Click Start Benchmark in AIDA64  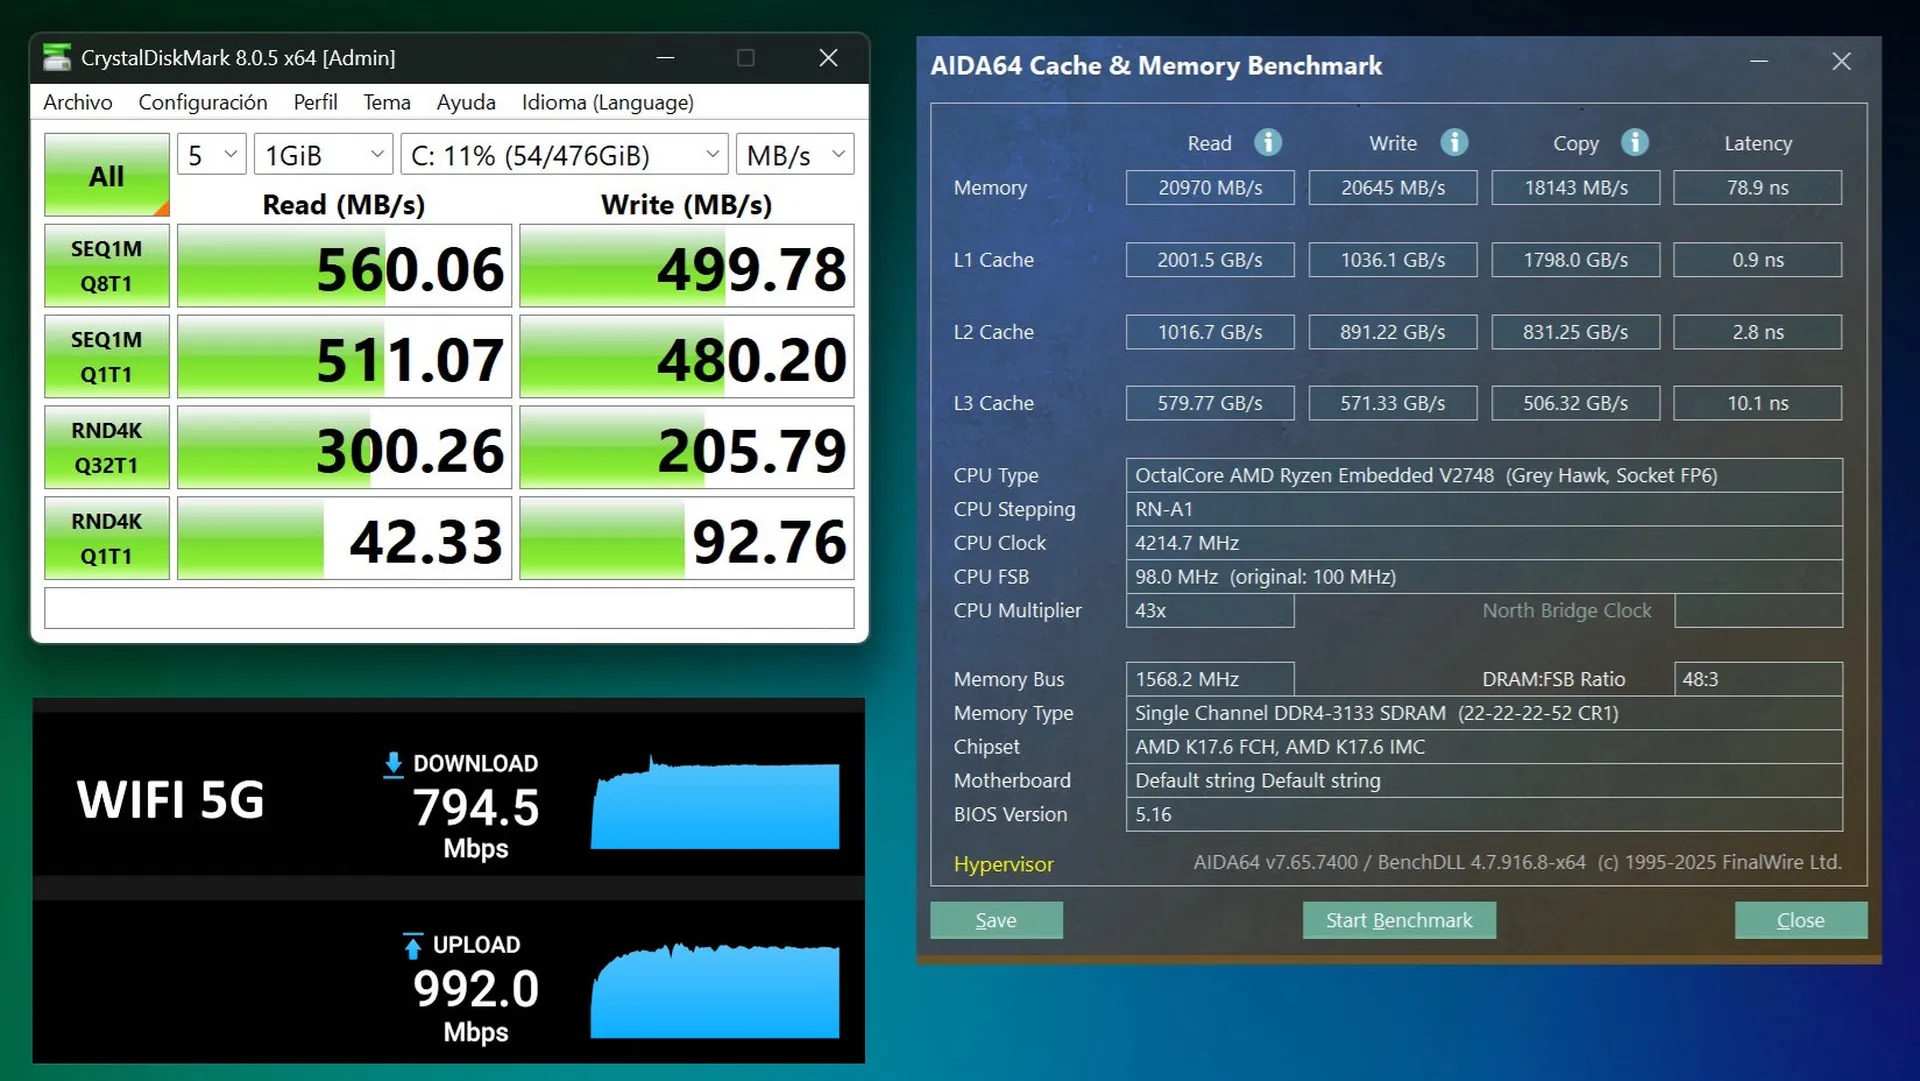click(1398, 920)
